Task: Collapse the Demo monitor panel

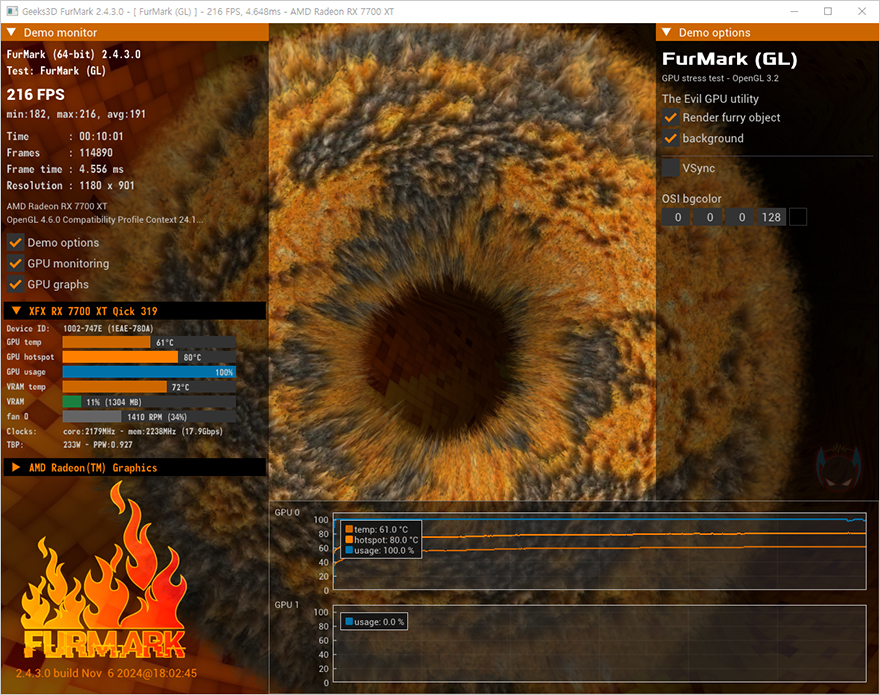Action: [11, 33]
